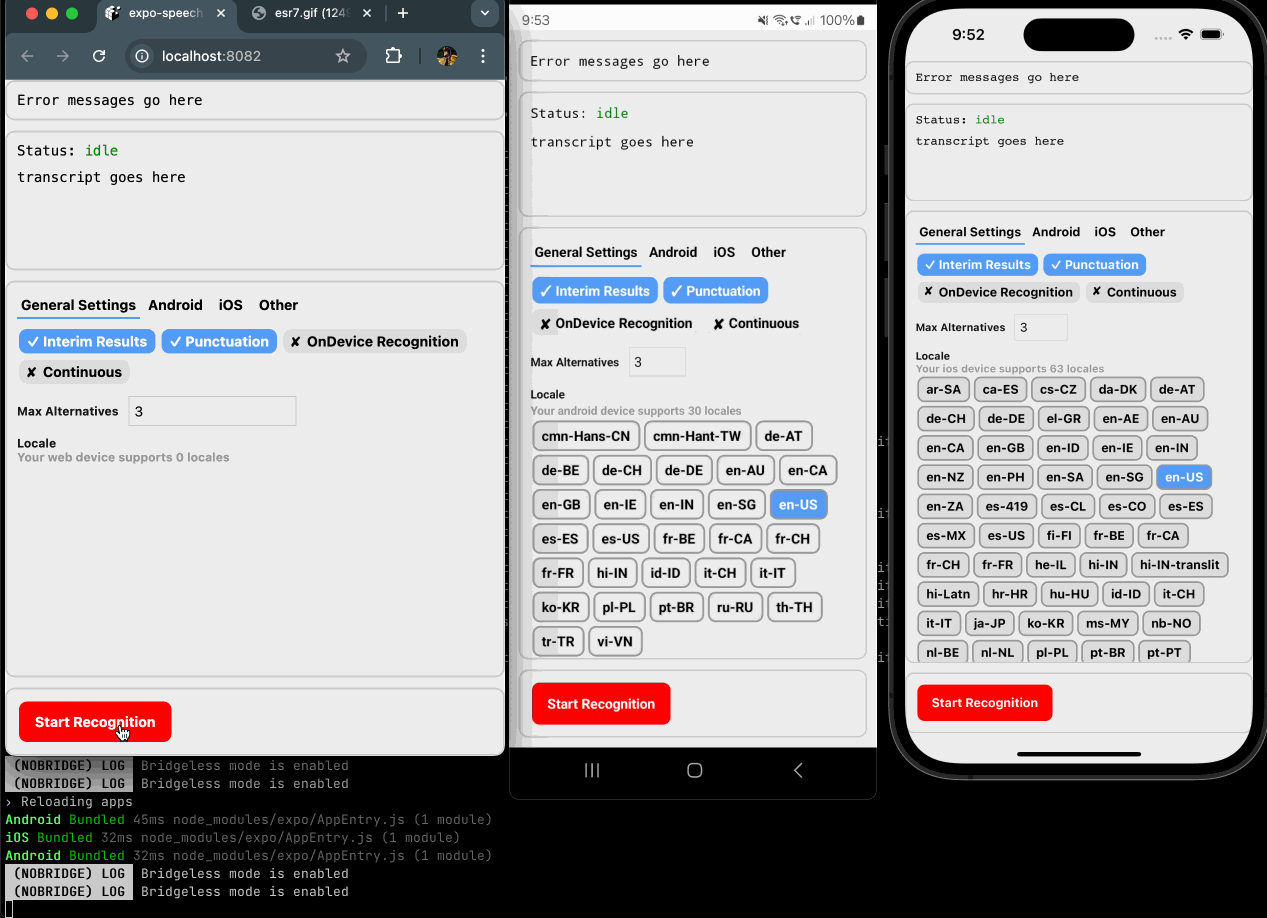Screen dimensions: 1267x918
Task: Tap the Android back navigation button
Action: [x=797, y=770]
